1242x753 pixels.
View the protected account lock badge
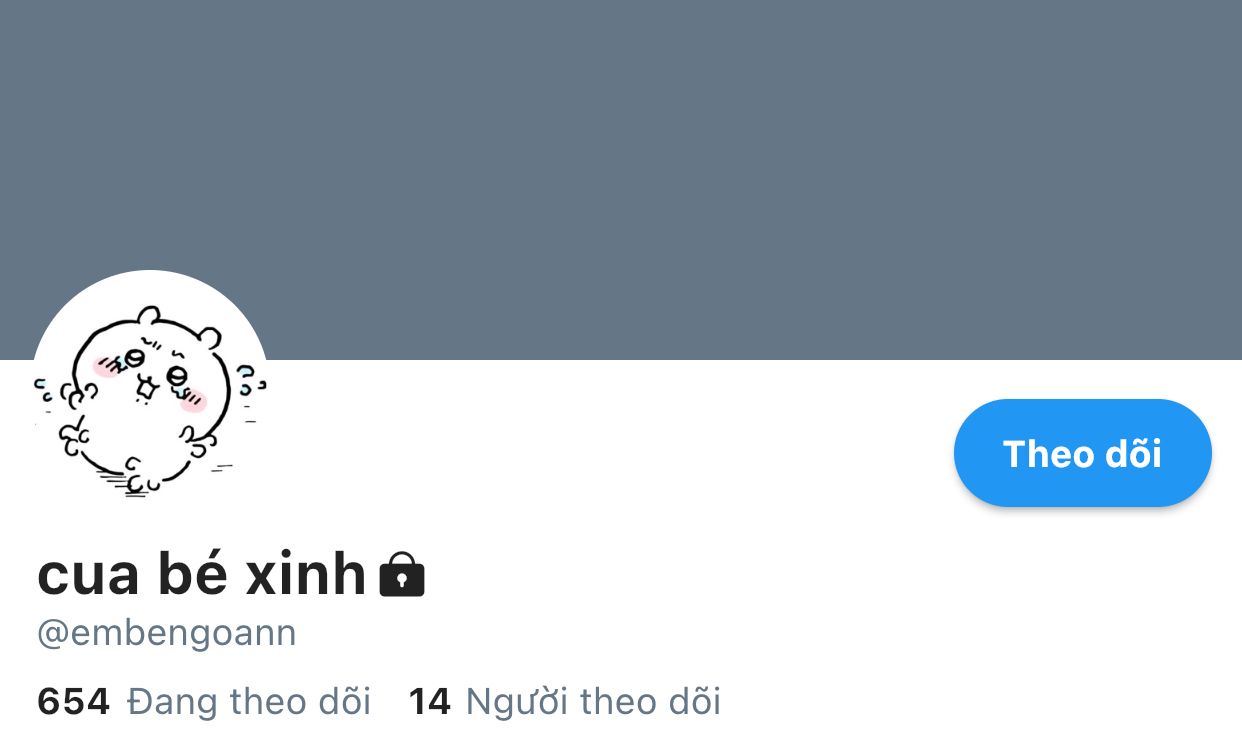coord(402,575)
